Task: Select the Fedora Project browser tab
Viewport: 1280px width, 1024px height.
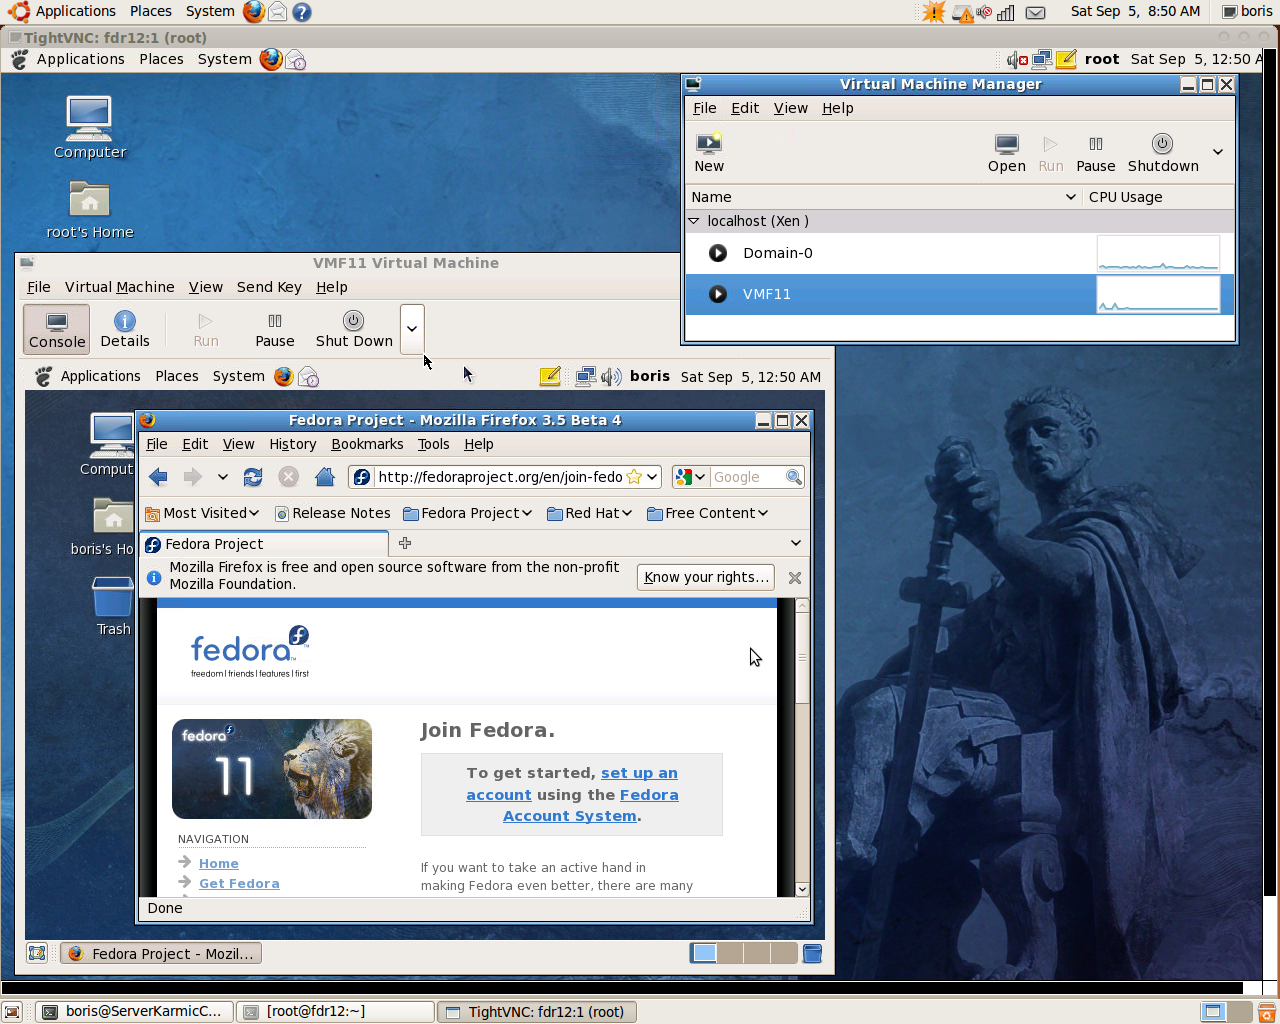Action: click(264, 544)
